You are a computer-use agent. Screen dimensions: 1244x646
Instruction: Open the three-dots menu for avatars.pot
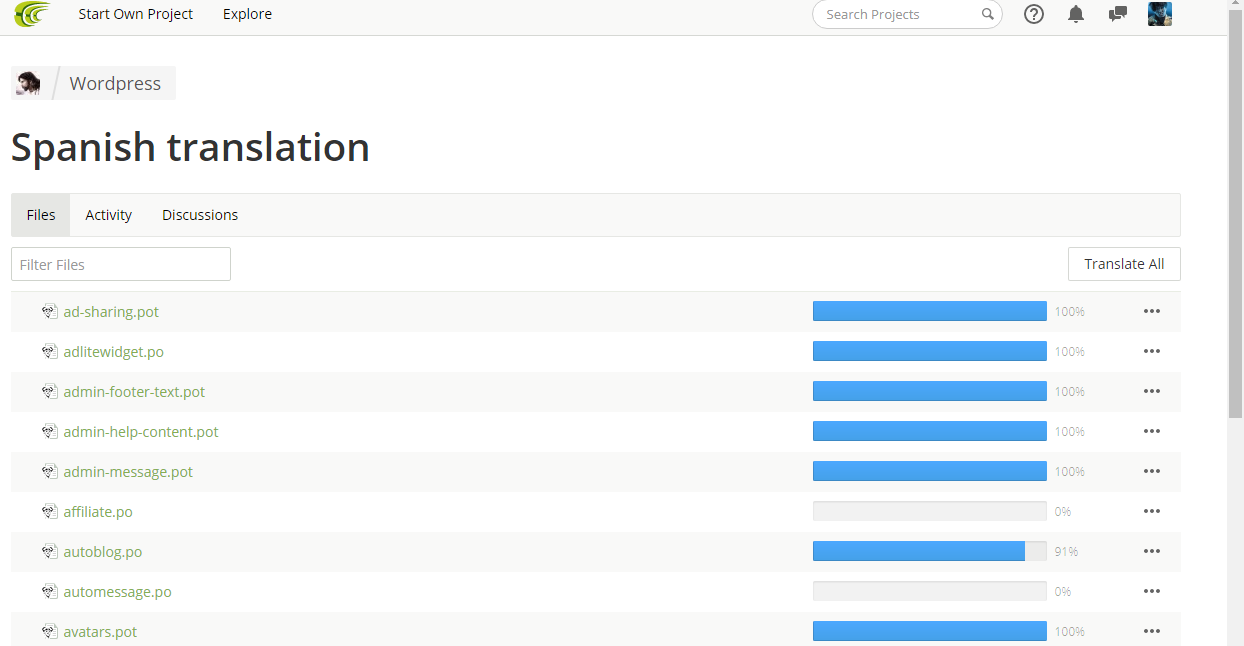1152,631
